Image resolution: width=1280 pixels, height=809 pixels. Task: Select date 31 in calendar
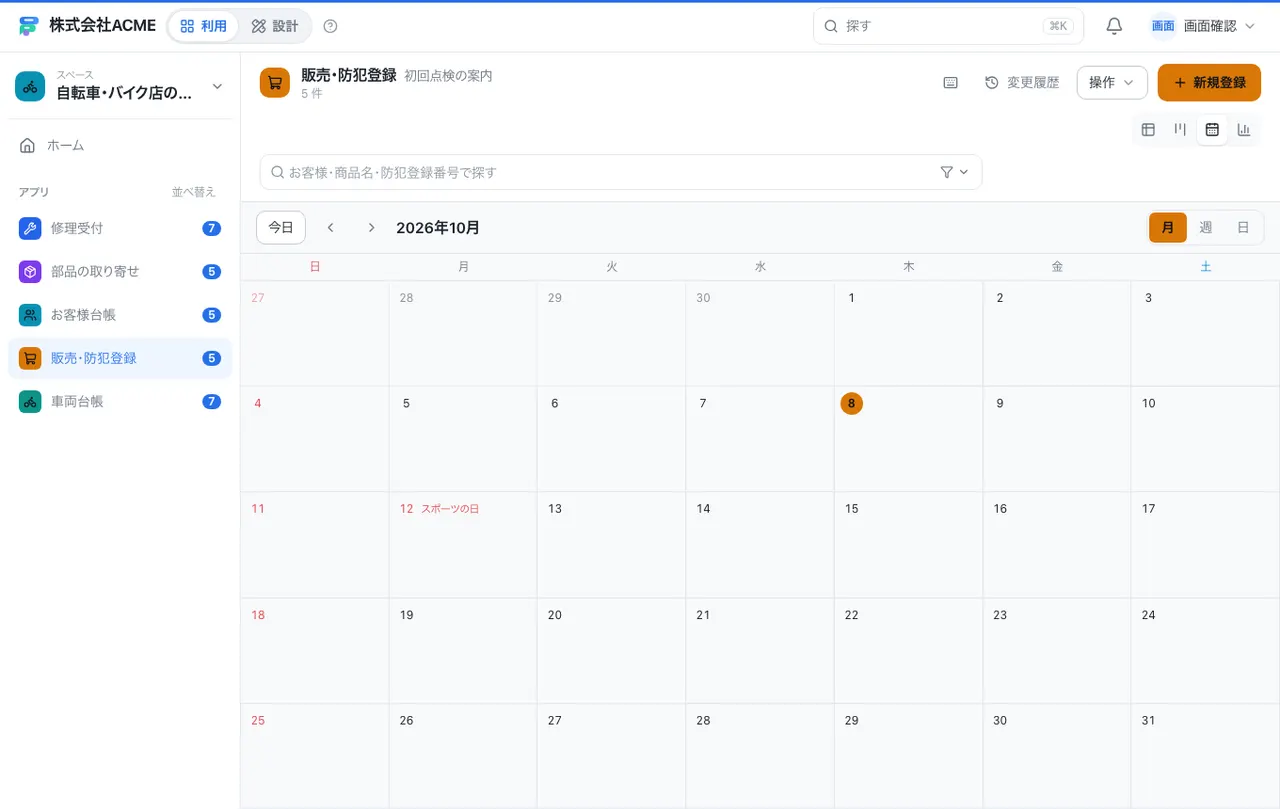coord(1149,721)
